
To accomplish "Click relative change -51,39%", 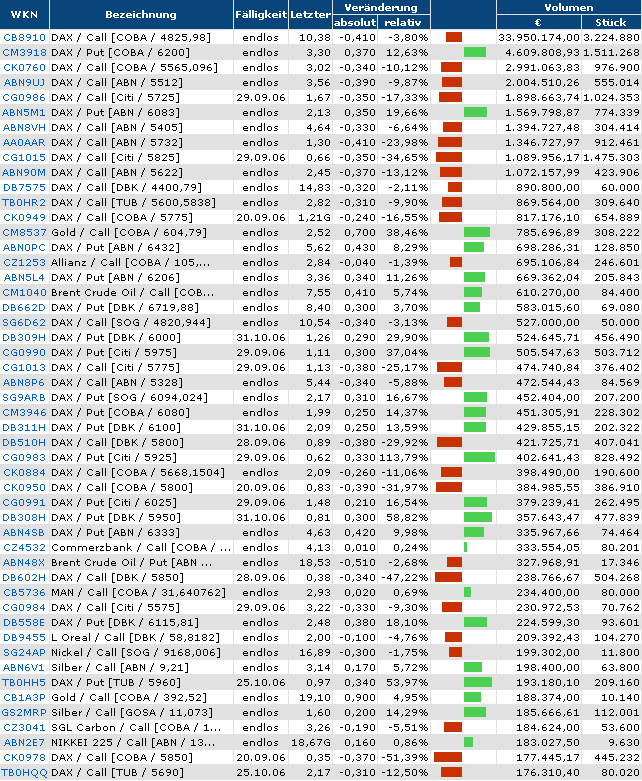I will (x=404, y=758).
